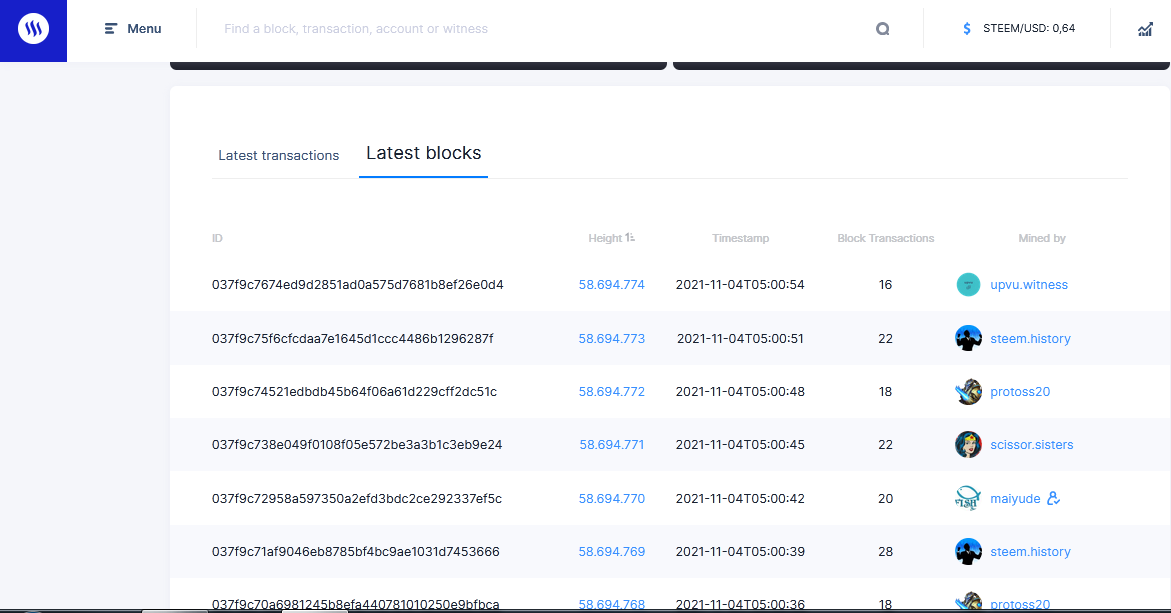Click transaction count 20 in maiyude block
Screen dimensions: 1171x613
click(886, 498)
